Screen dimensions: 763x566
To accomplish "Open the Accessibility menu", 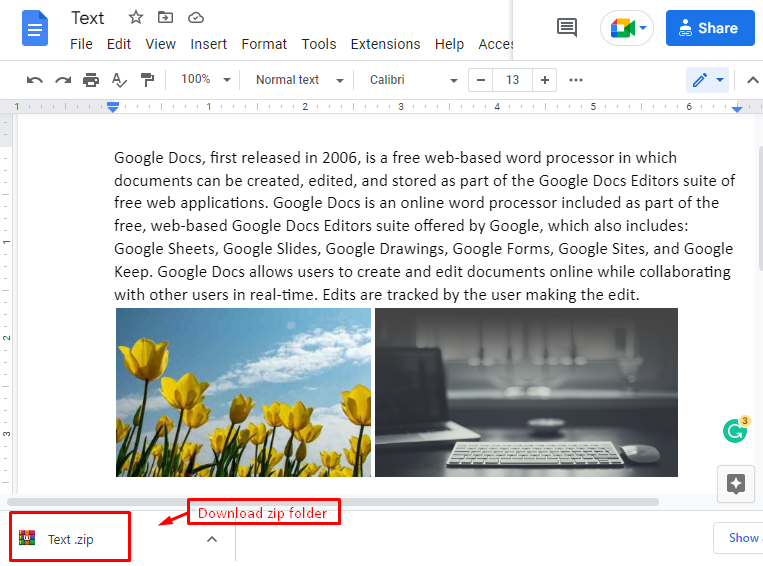I will pyautogui.click(x=495, y=44).
